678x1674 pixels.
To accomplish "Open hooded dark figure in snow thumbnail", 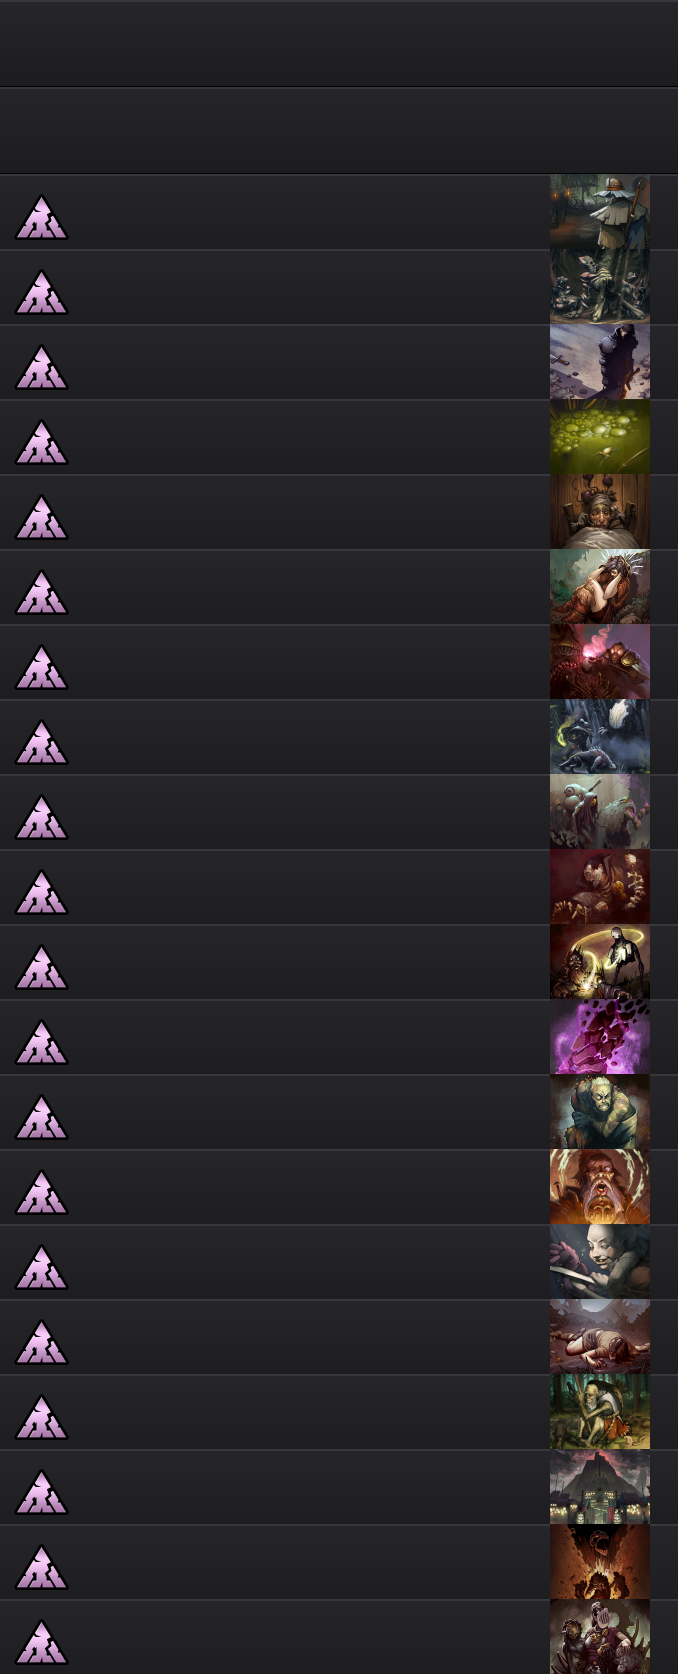I will click(x=600, y=362).
